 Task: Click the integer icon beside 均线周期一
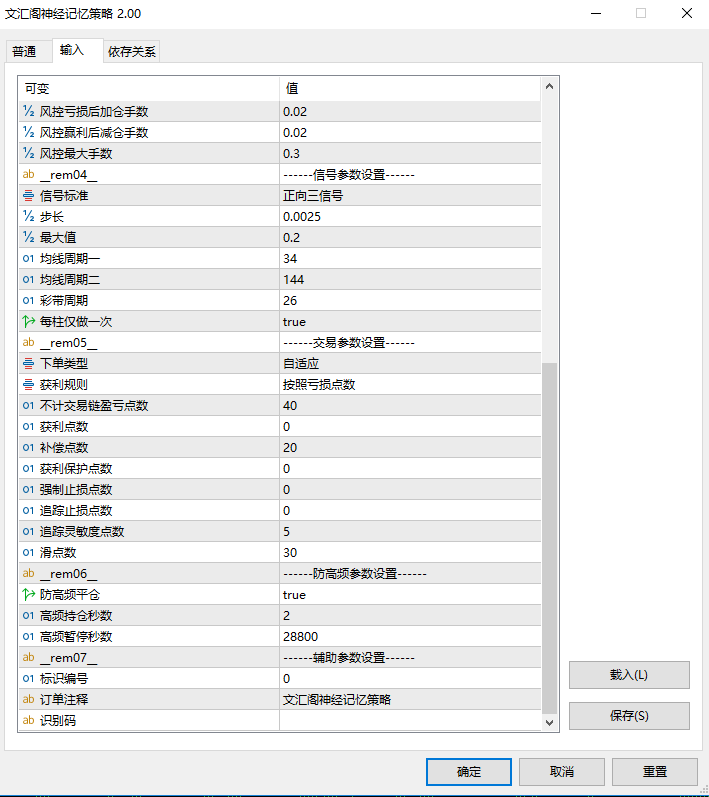click(x=28, y=259)
